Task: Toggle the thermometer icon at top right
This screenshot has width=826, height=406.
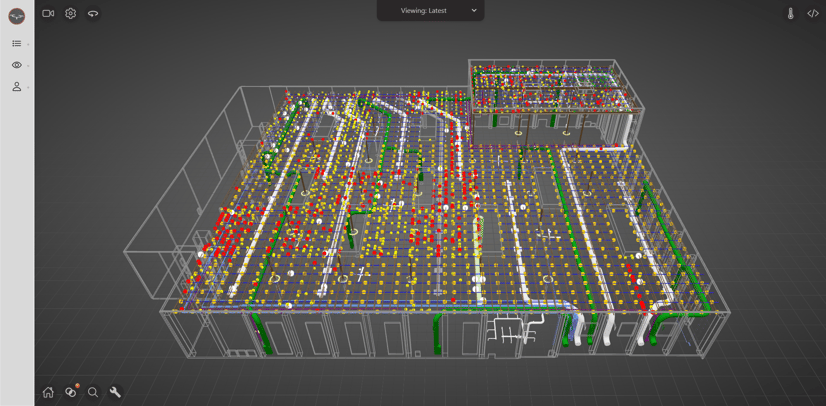Action: tap(790, 14)
